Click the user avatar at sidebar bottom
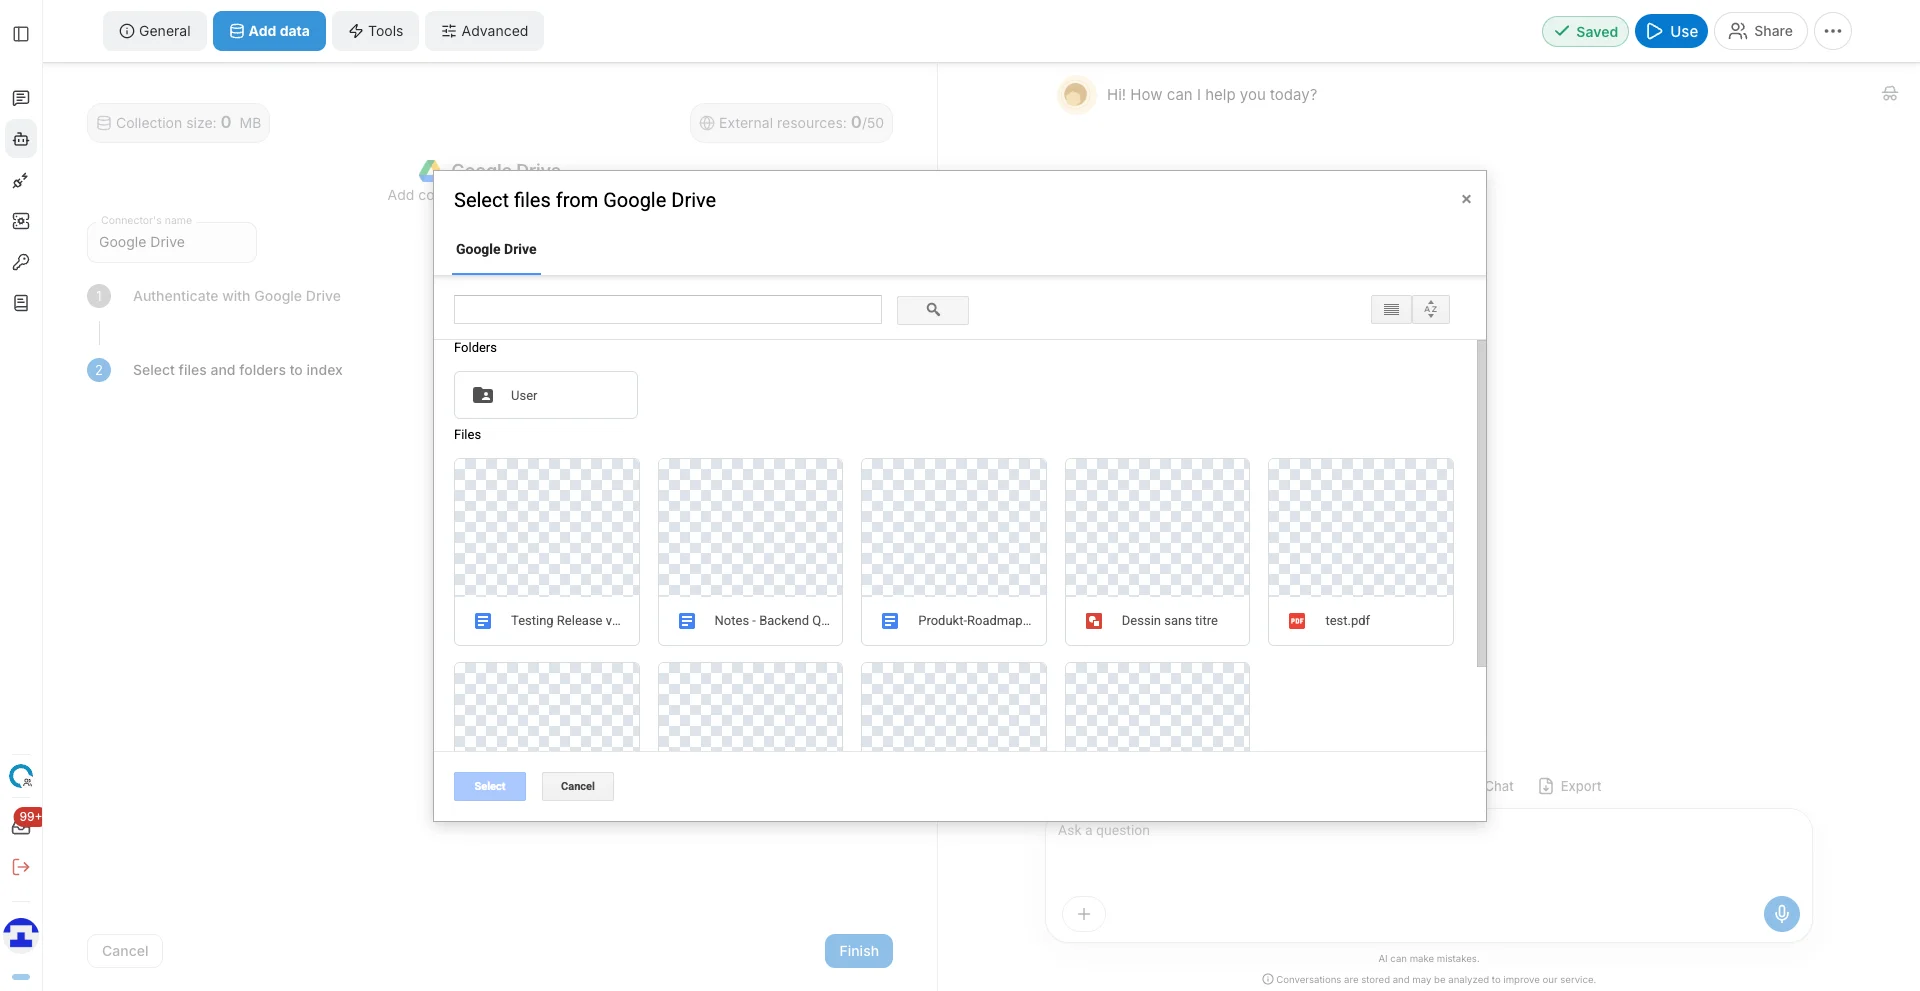Viewport: 1920px width, 991px height. (21, 934)
